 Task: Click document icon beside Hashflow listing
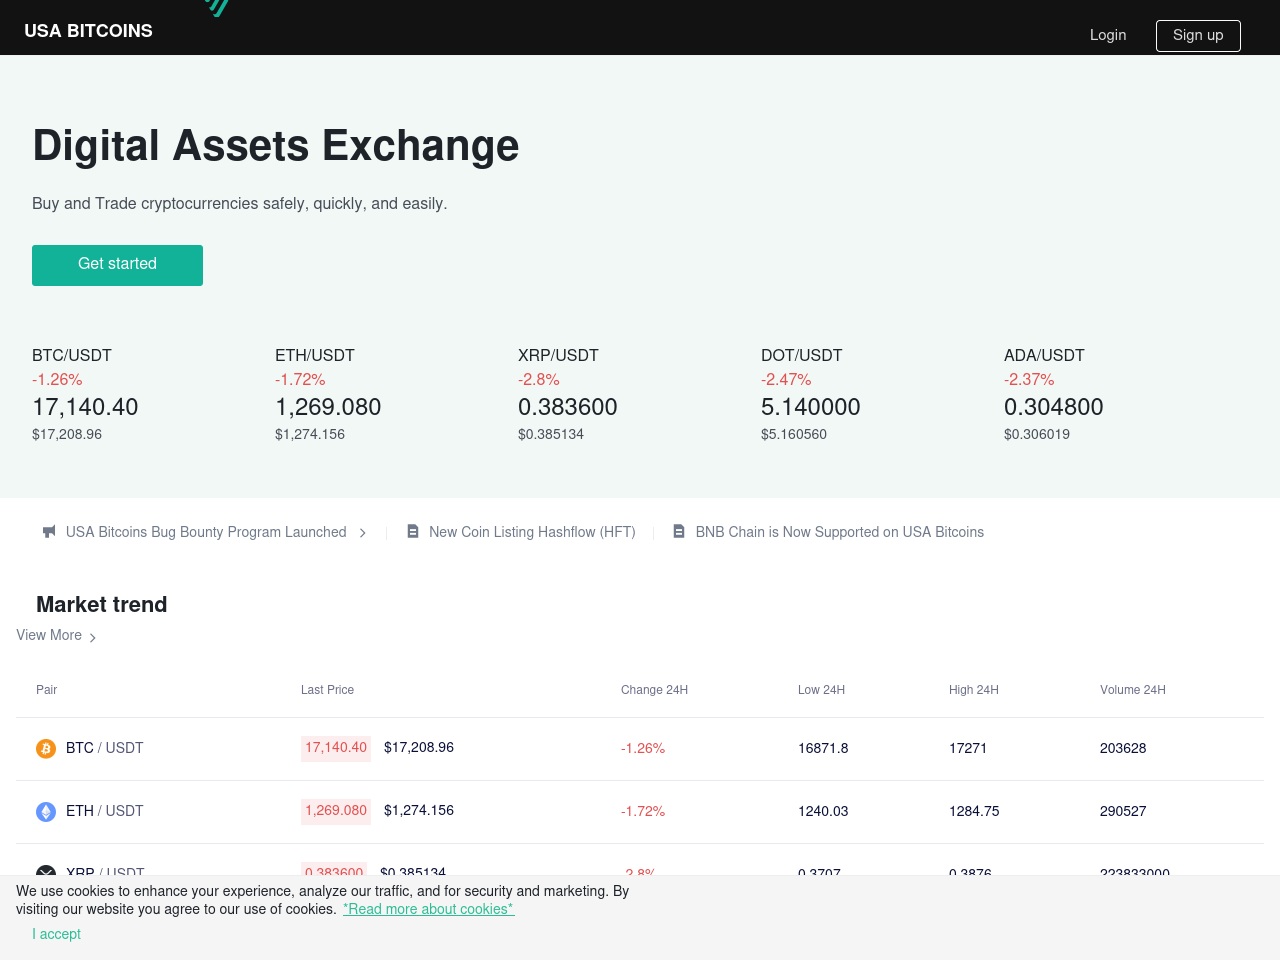412,532
